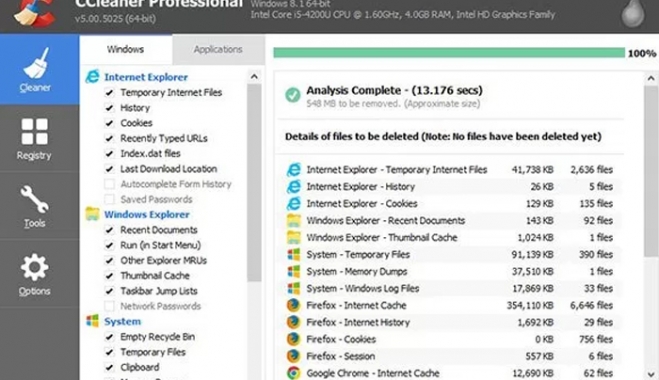Enable the Autocomplete Form History checkbox
Image resolution: width=659 pixels, height=380 pixels.
(x=109, y=184)
